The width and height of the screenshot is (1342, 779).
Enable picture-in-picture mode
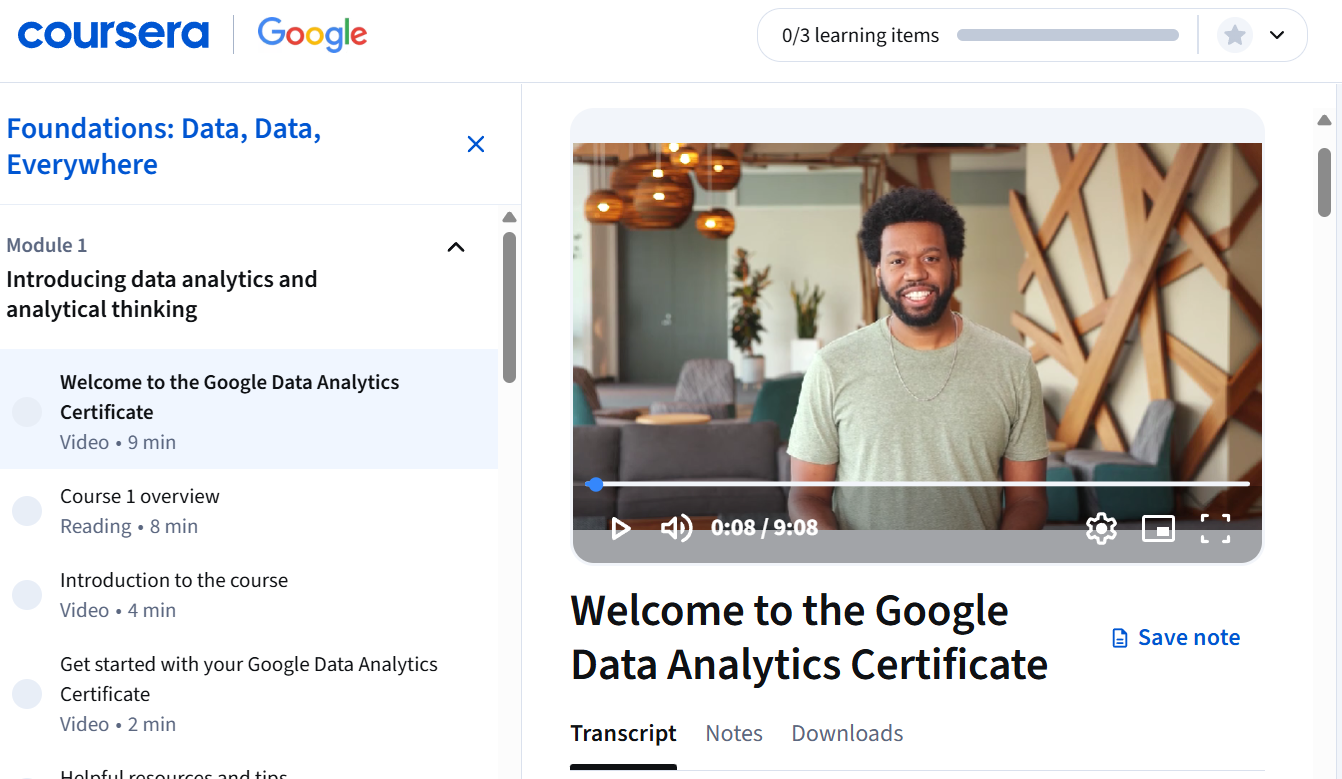[1158, 528]
